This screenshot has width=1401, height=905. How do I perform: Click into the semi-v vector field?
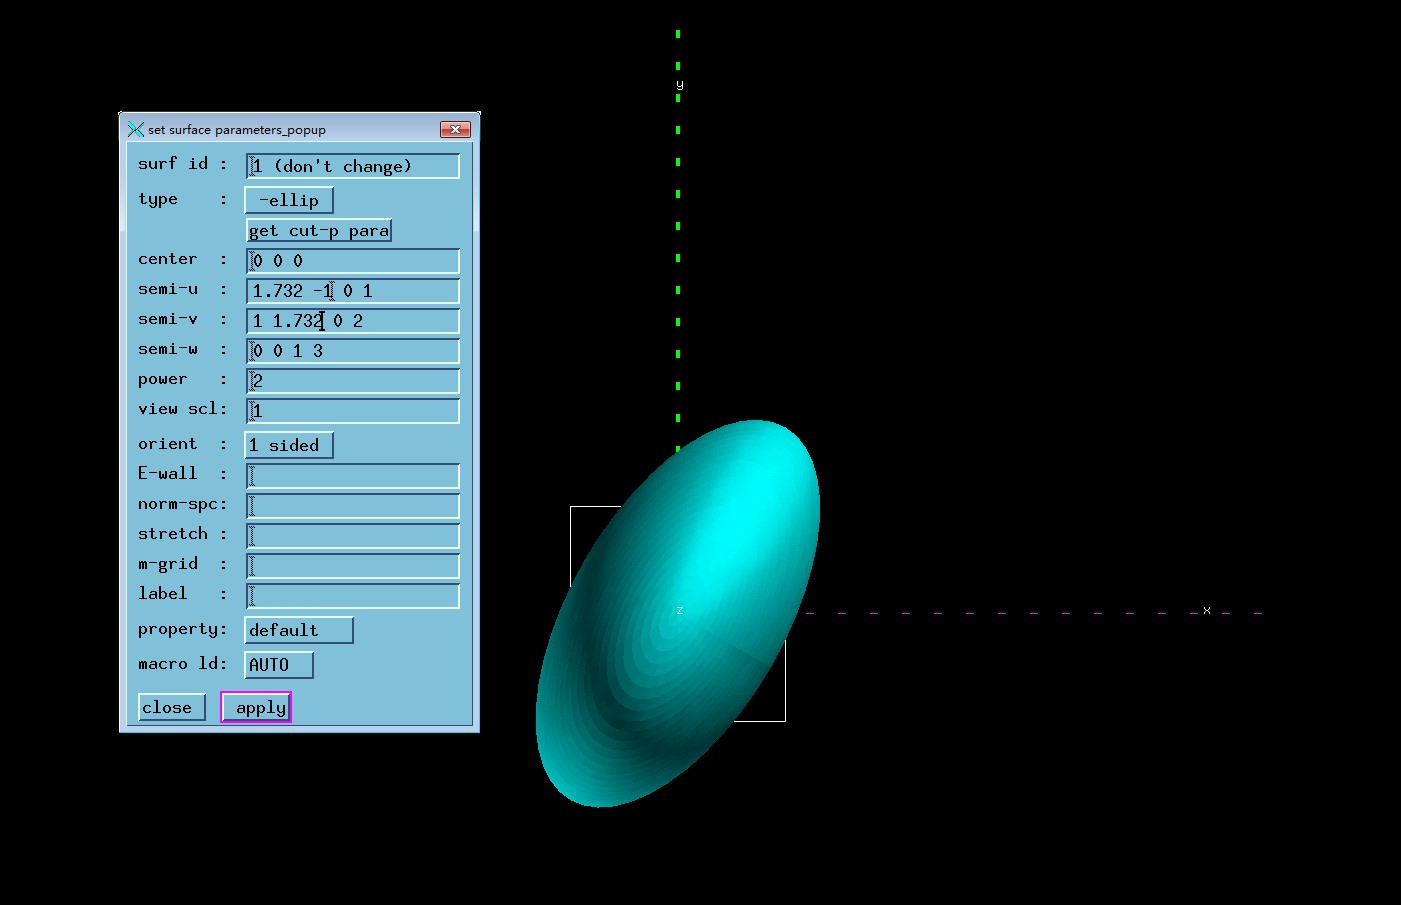tap(353, 321)
